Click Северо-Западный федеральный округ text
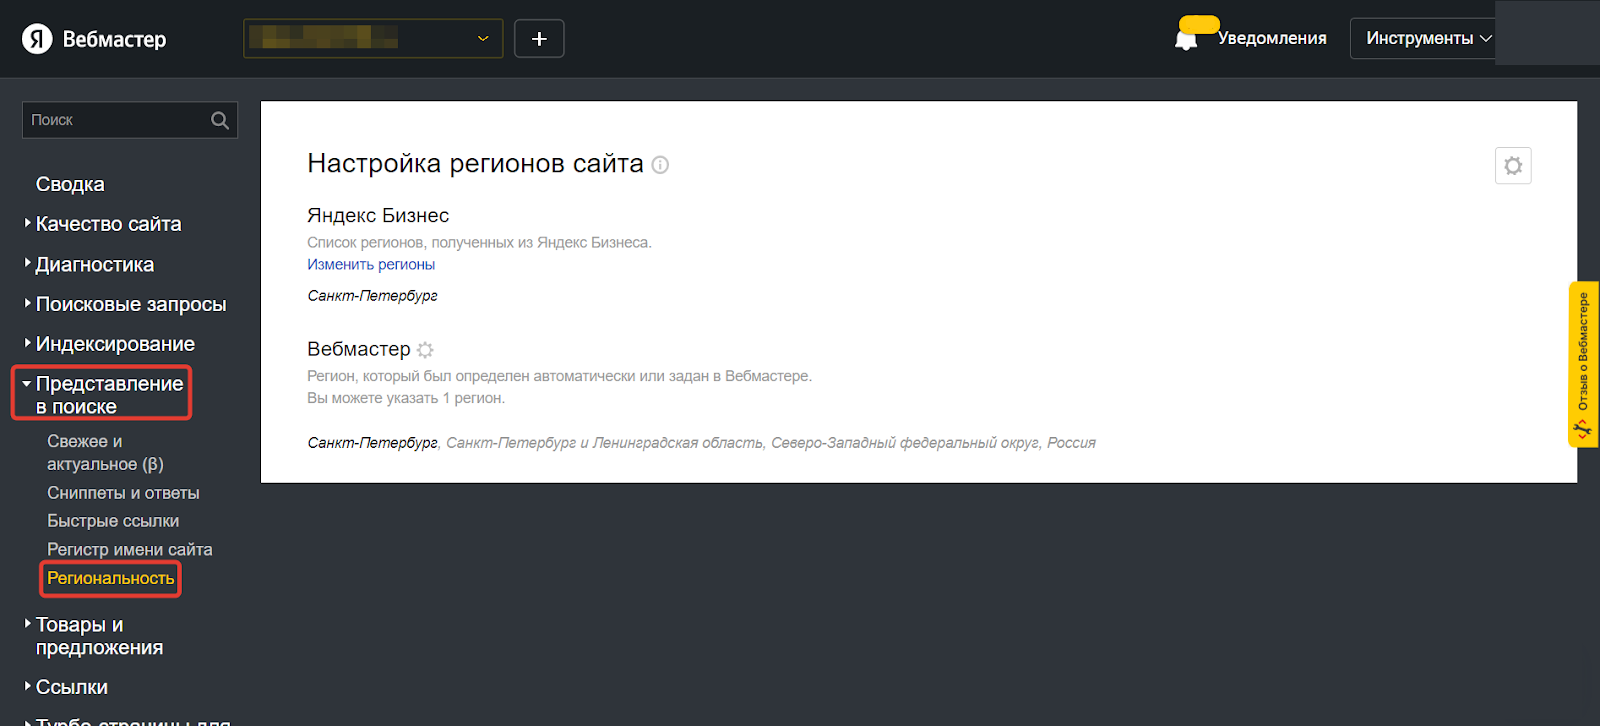Screen dimensions: 1600x726 905,443
